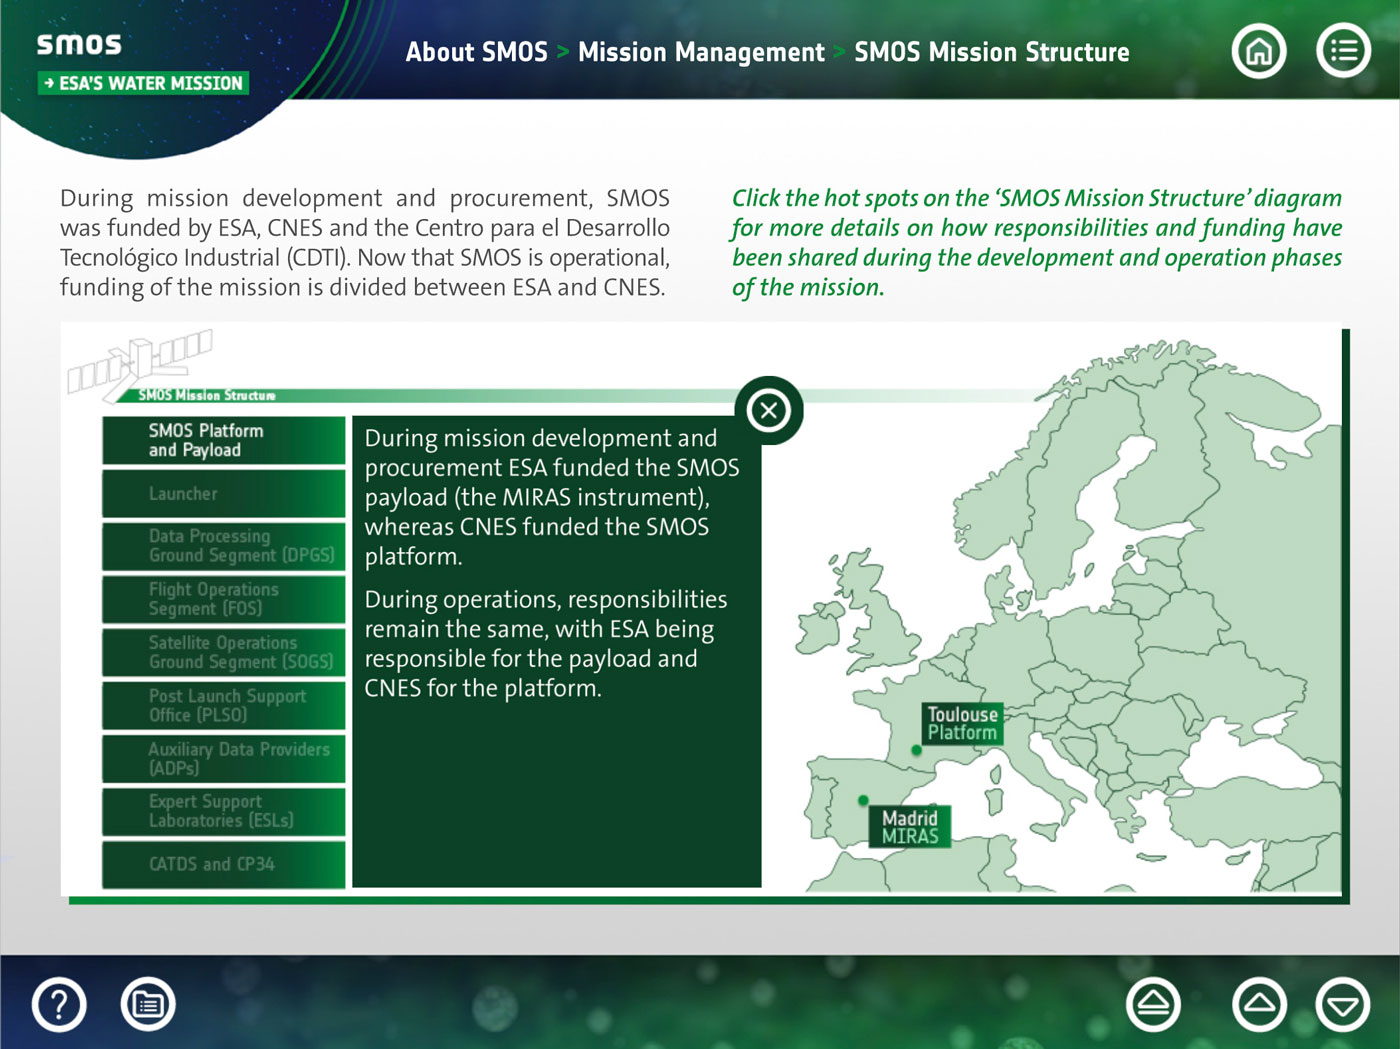Show Post Launch Support Office (PLSO)

(223, 705)
